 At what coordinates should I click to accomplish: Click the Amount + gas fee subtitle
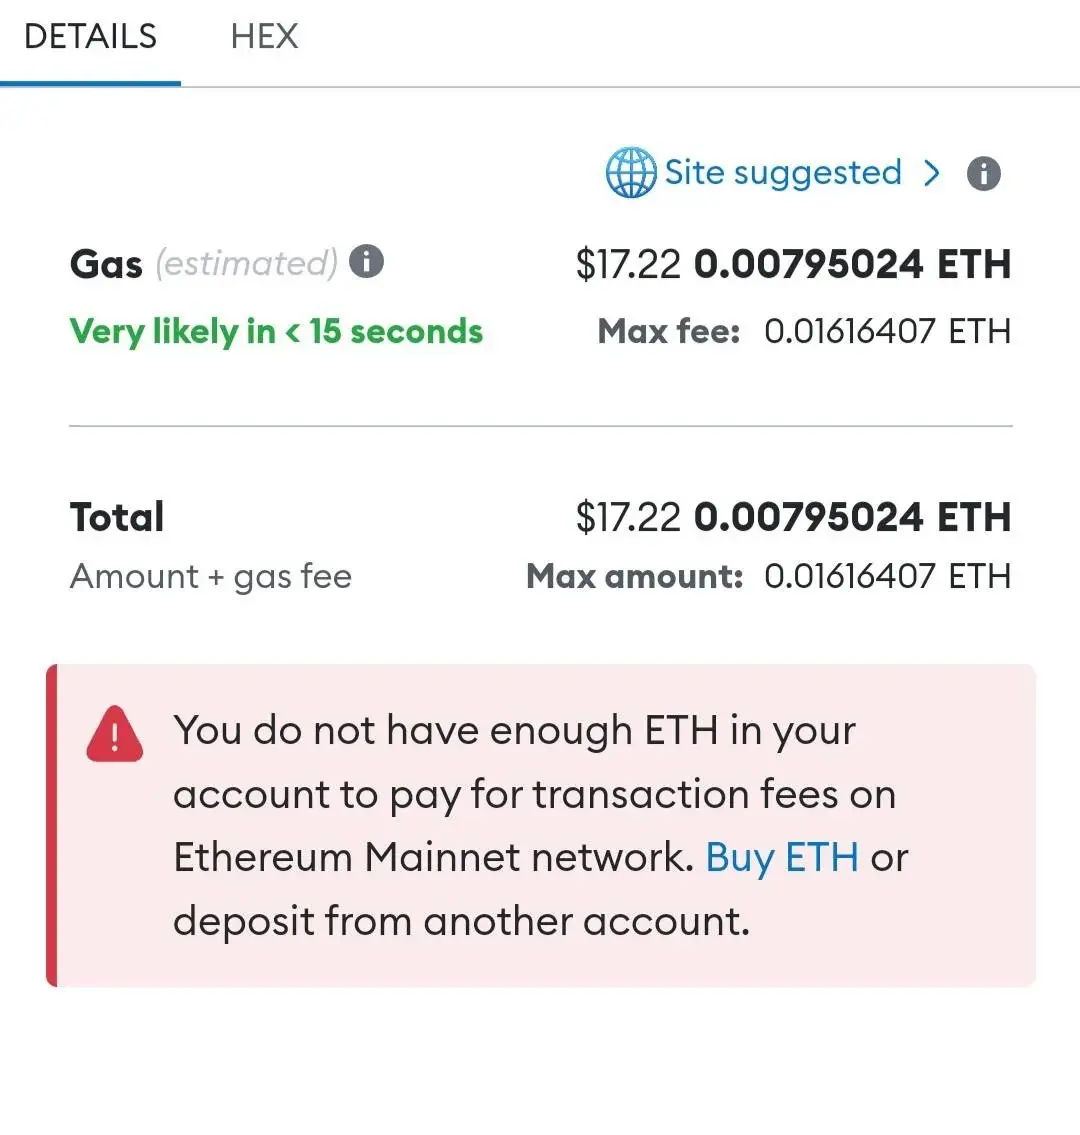pos(211,578)
